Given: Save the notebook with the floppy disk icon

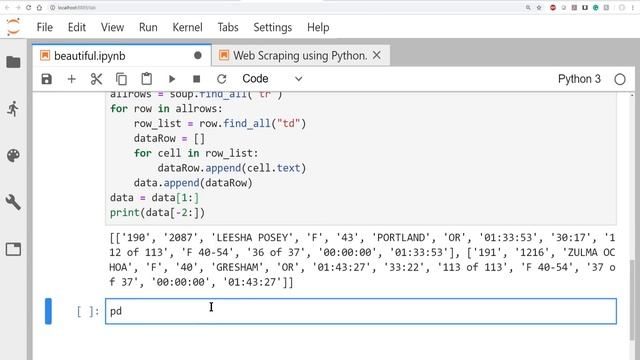Looking at the screenshot, I should 47,79.
